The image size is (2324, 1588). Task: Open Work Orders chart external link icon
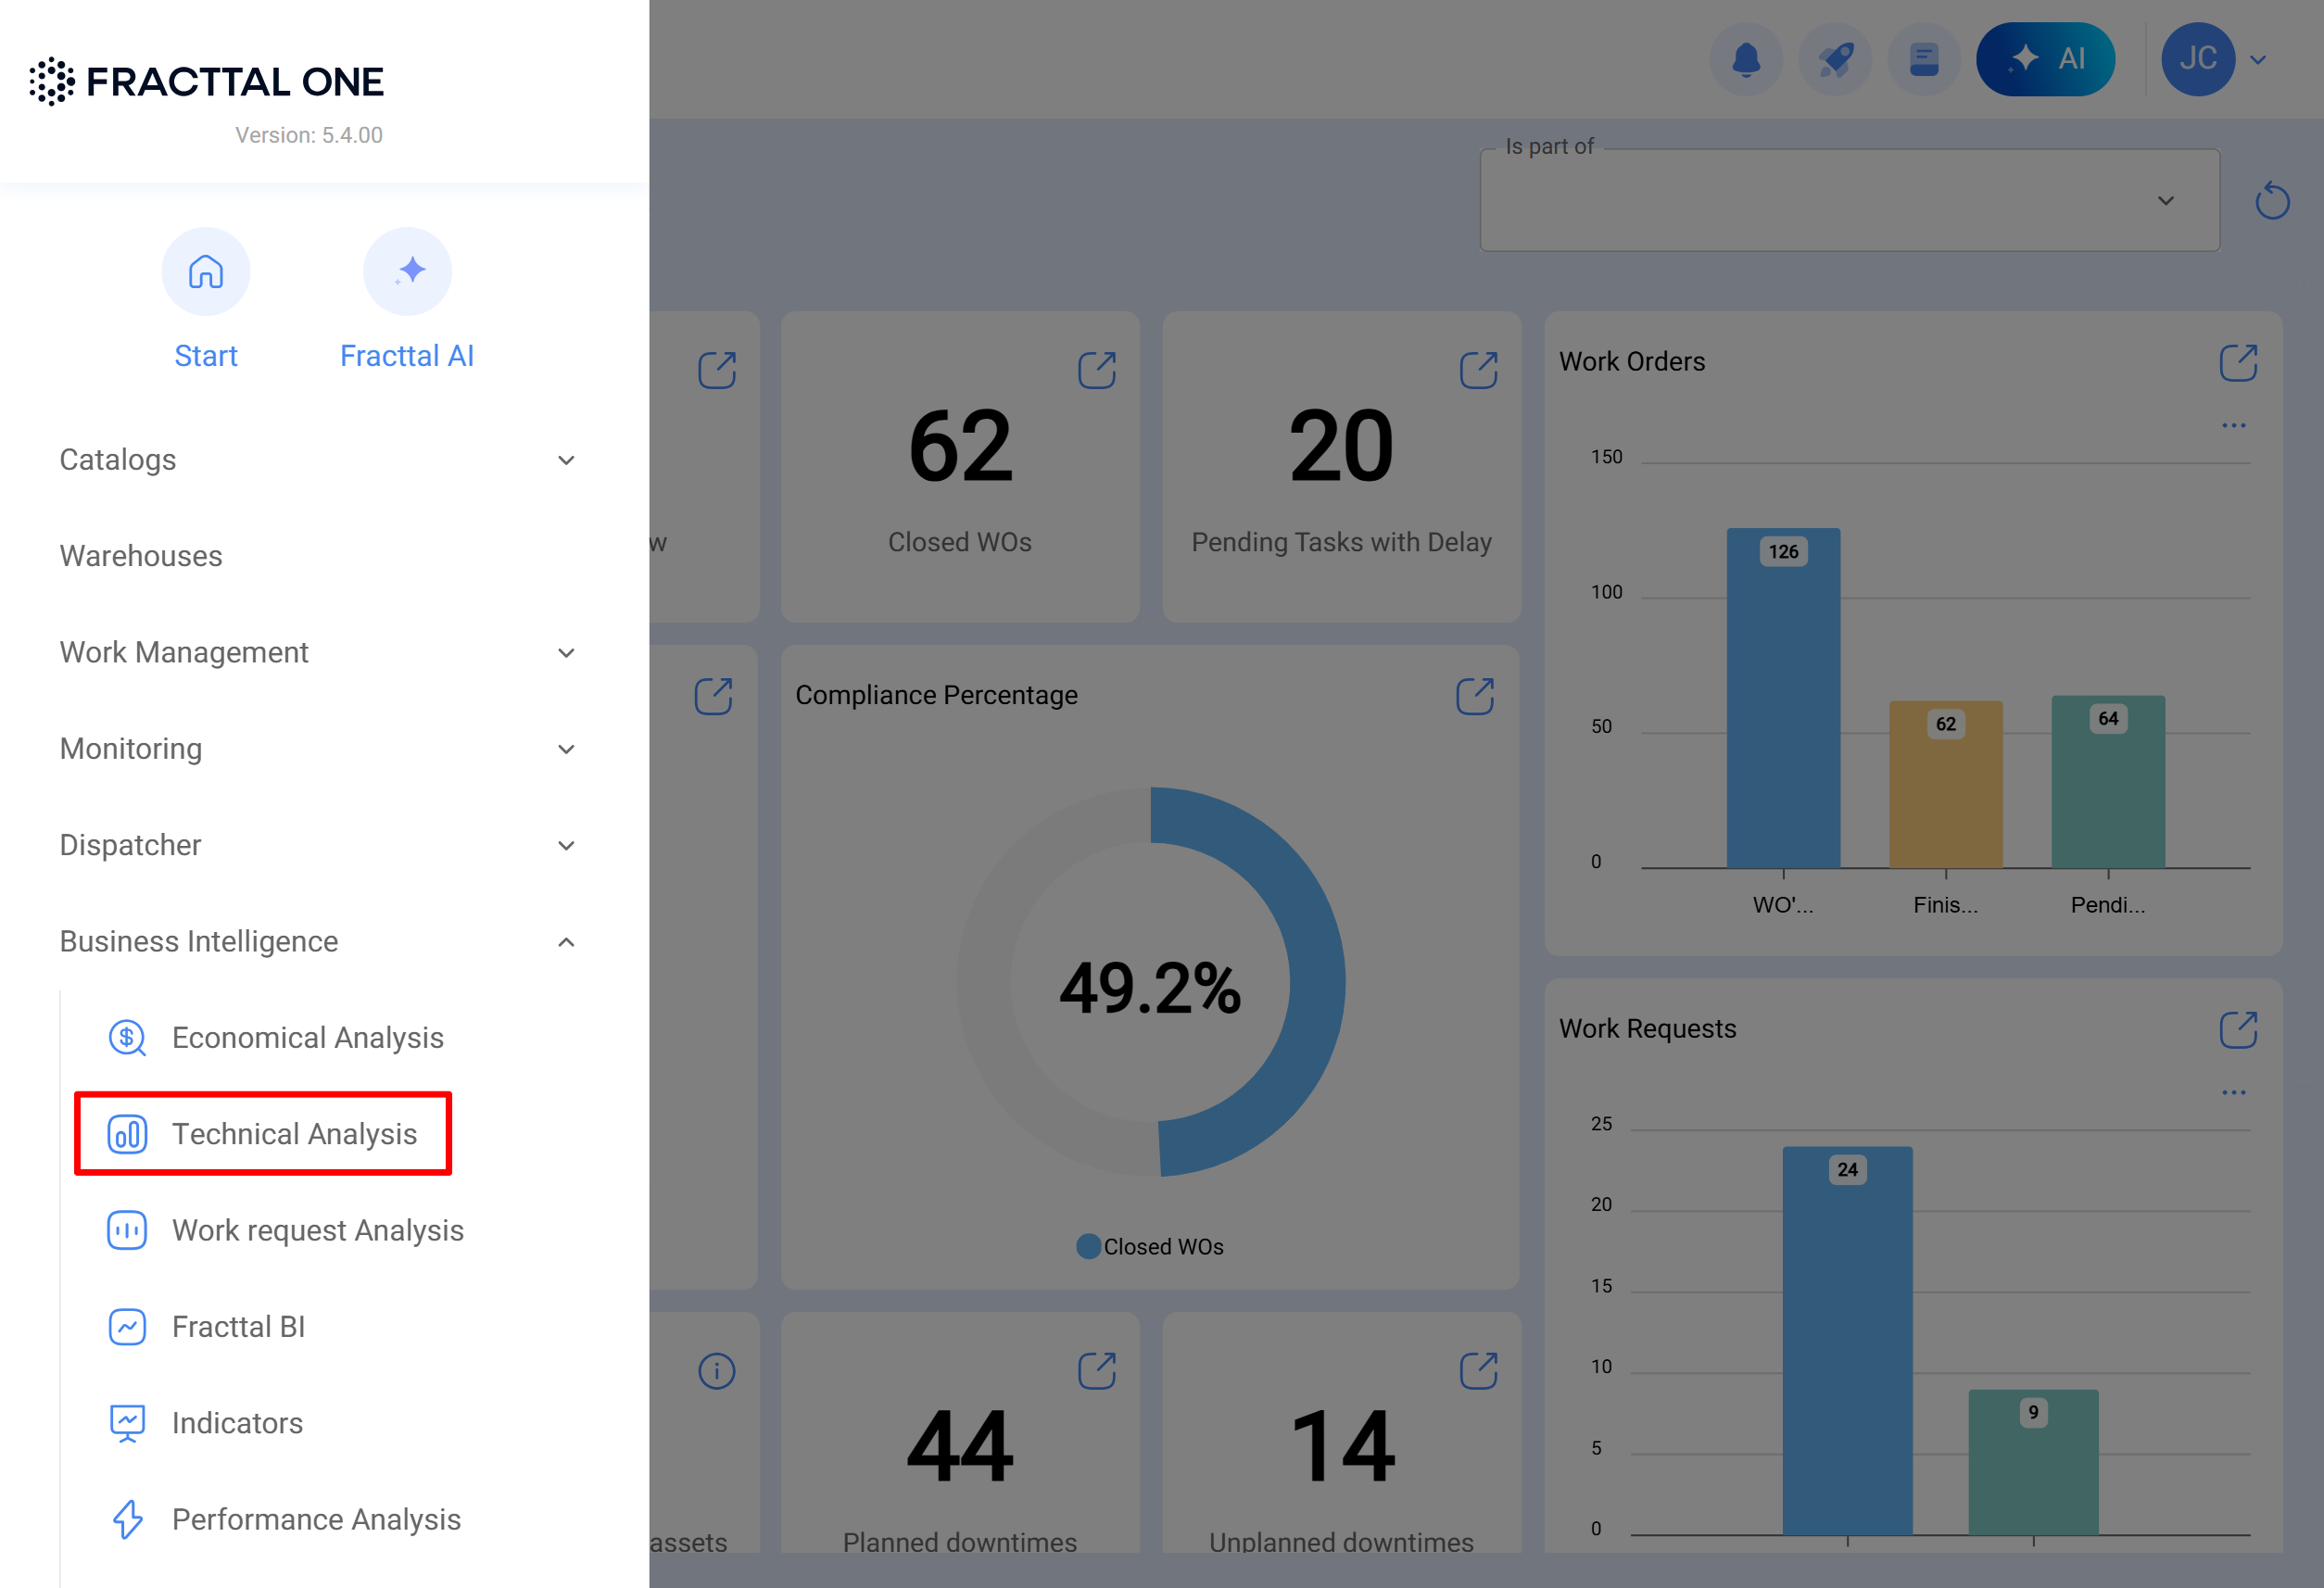(2238, 362)
